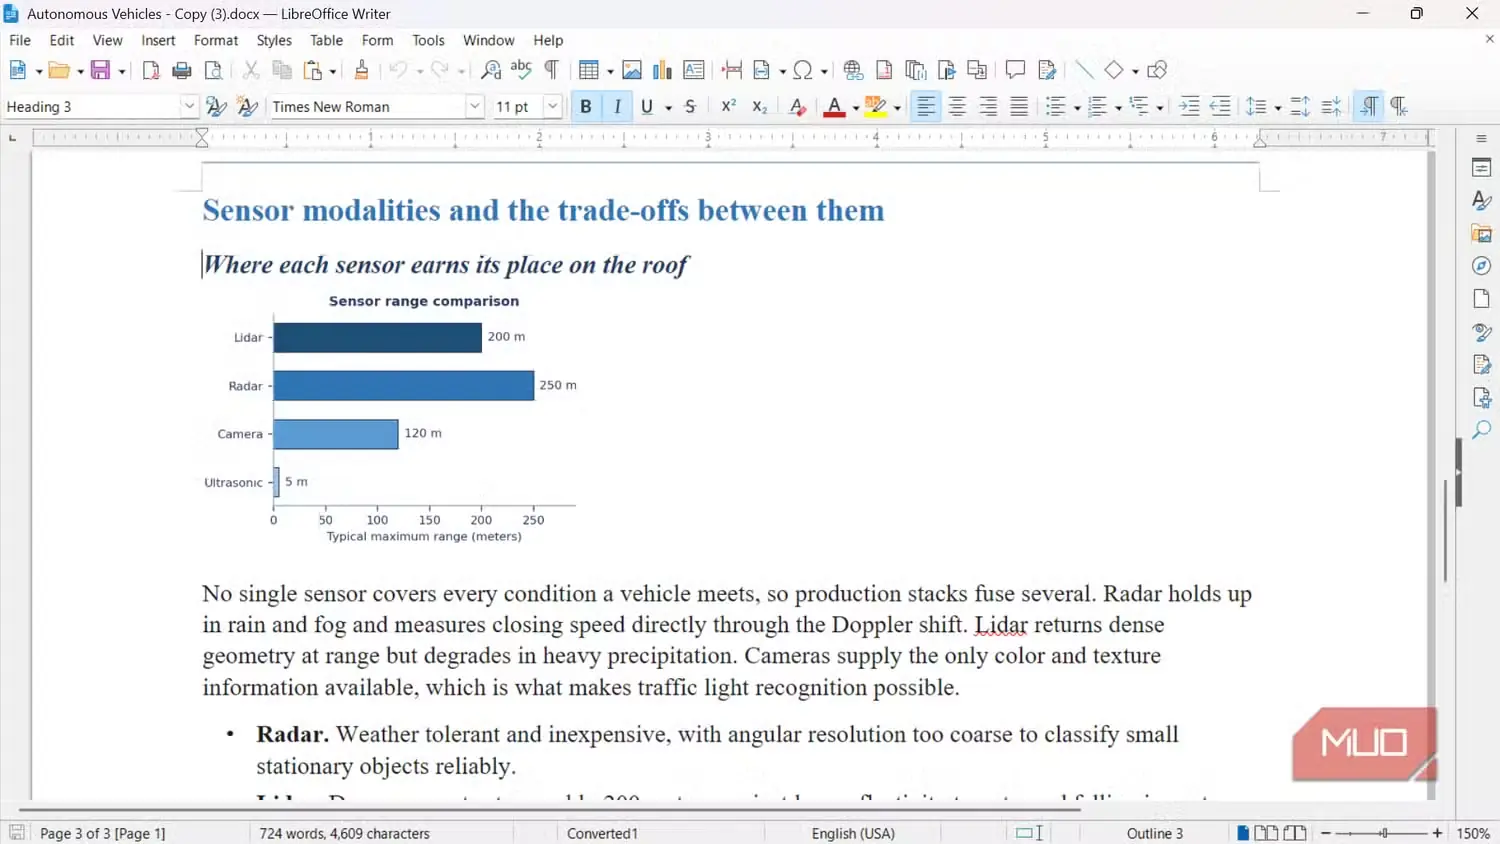The width and height of the screenshot is (1500, 844).
Task: Click the Page 3 of 3 status field
Action: point(102,833)
